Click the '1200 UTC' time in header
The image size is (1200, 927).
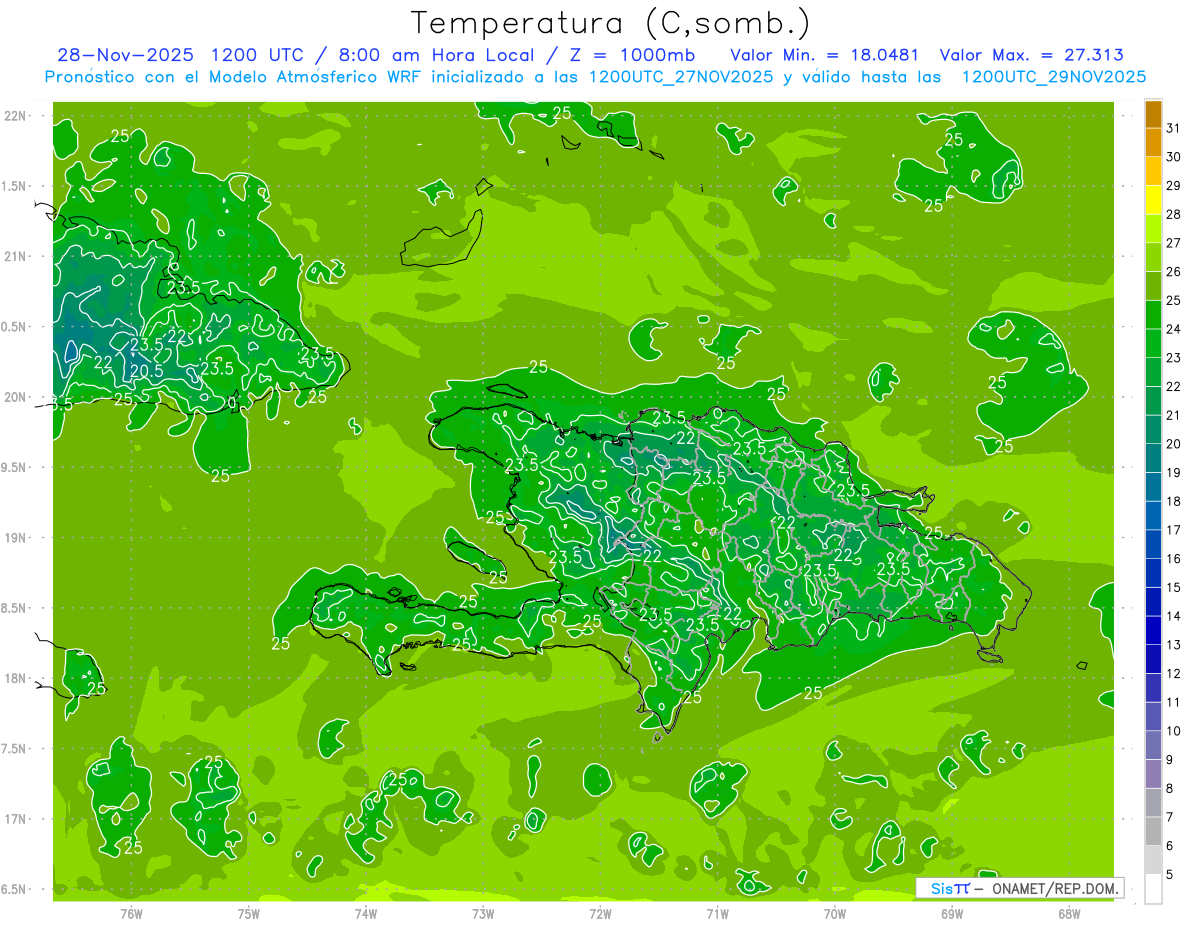258,55
